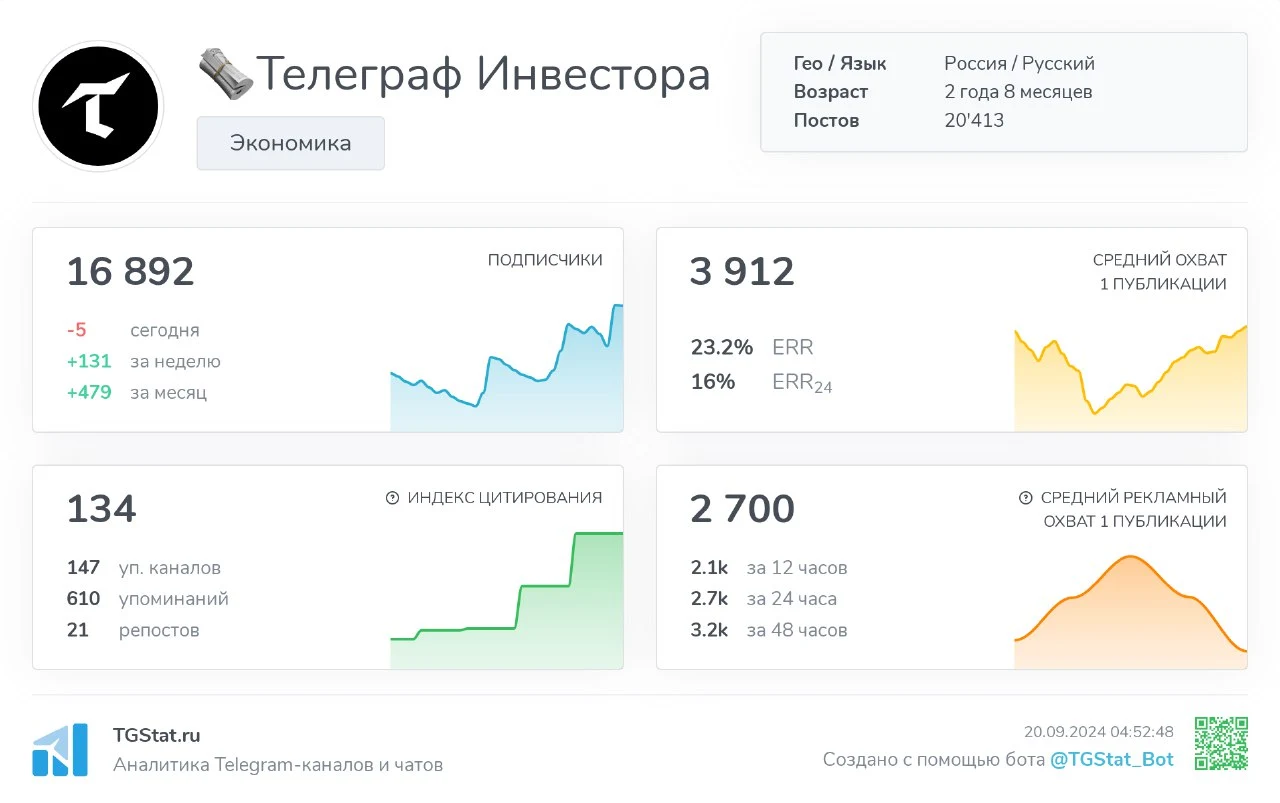Click the Телеграф Инвестора channel title
Viewport: 1280px width, 803px height.
point(484,74)
